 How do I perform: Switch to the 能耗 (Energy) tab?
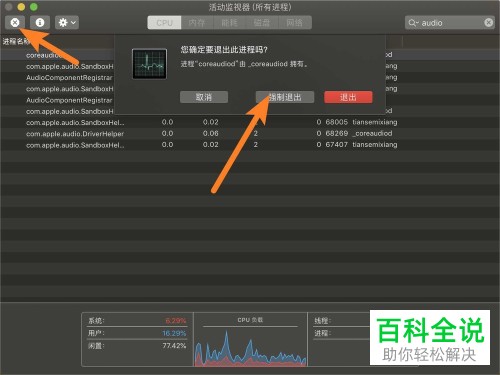229,23
